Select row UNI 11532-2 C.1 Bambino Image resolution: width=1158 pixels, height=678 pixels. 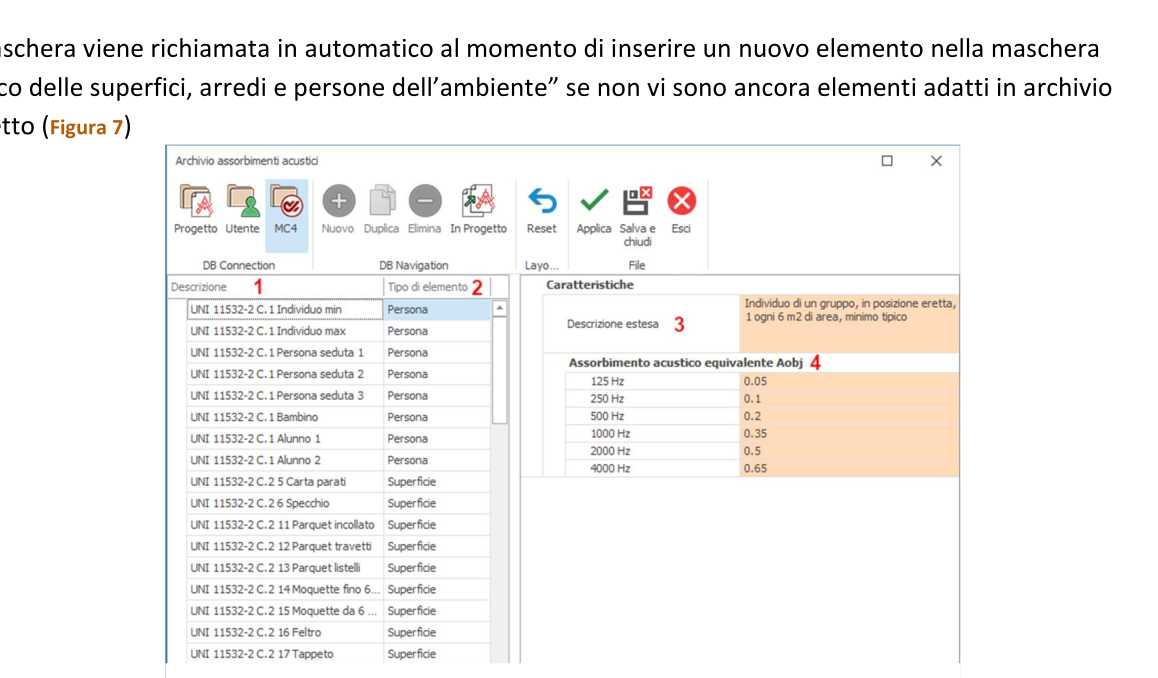(x=284, y=417)
